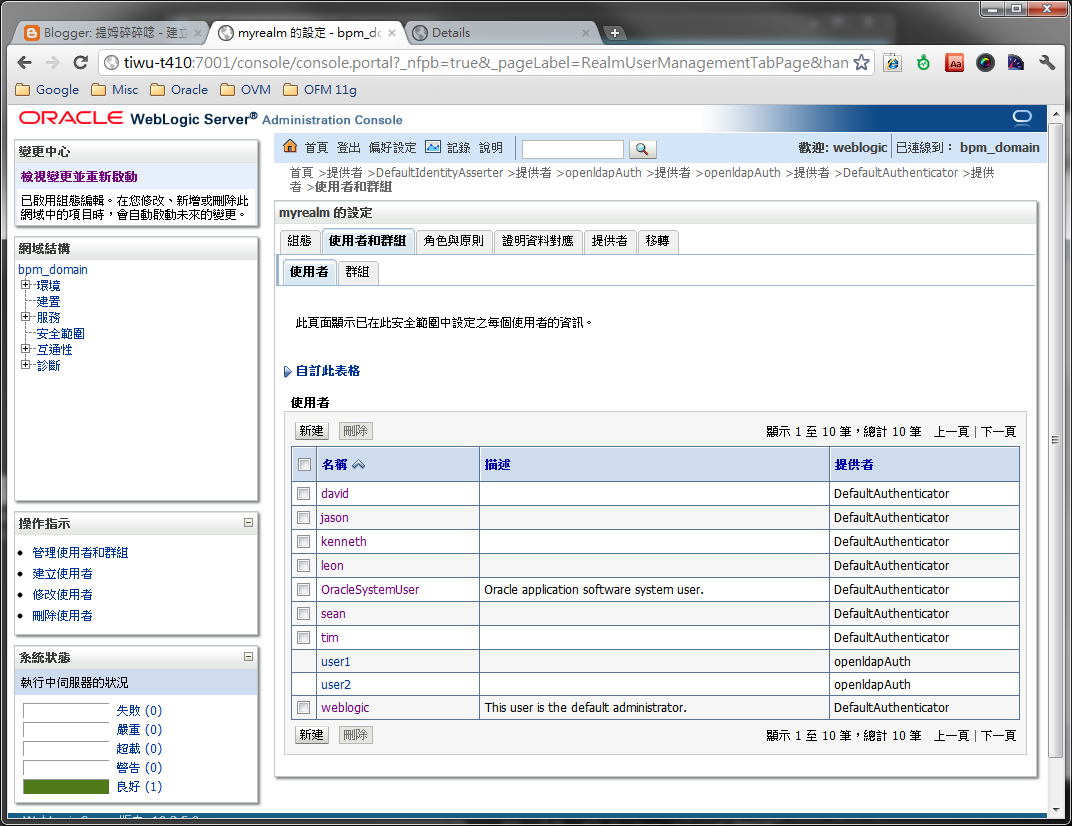Expand the 互通性 tree node
This screenshot has width=1072, height=826.
pos(25,349)
